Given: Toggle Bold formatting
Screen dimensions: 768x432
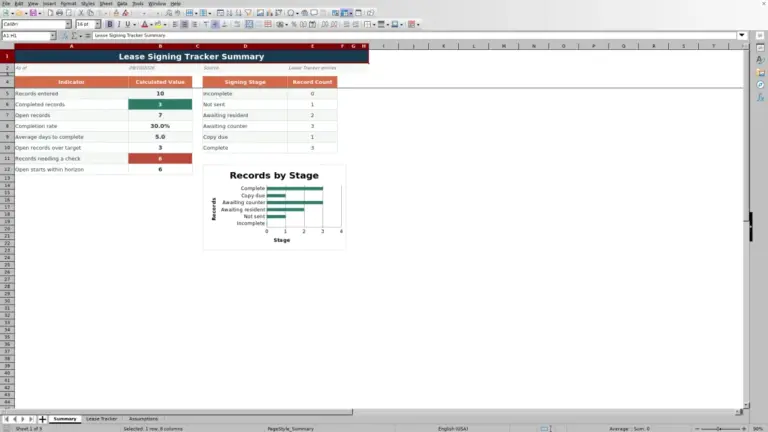Looking at the screenshot, I should [x=110, y=24].
